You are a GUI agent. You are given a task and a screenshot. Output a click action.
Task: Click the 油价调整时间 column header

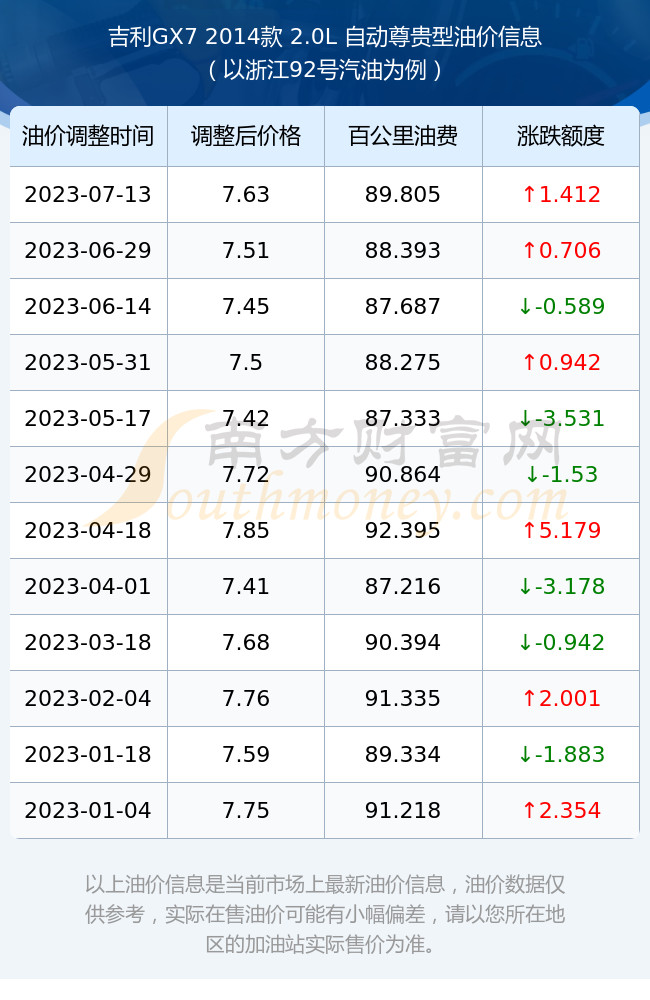point(88,136)
